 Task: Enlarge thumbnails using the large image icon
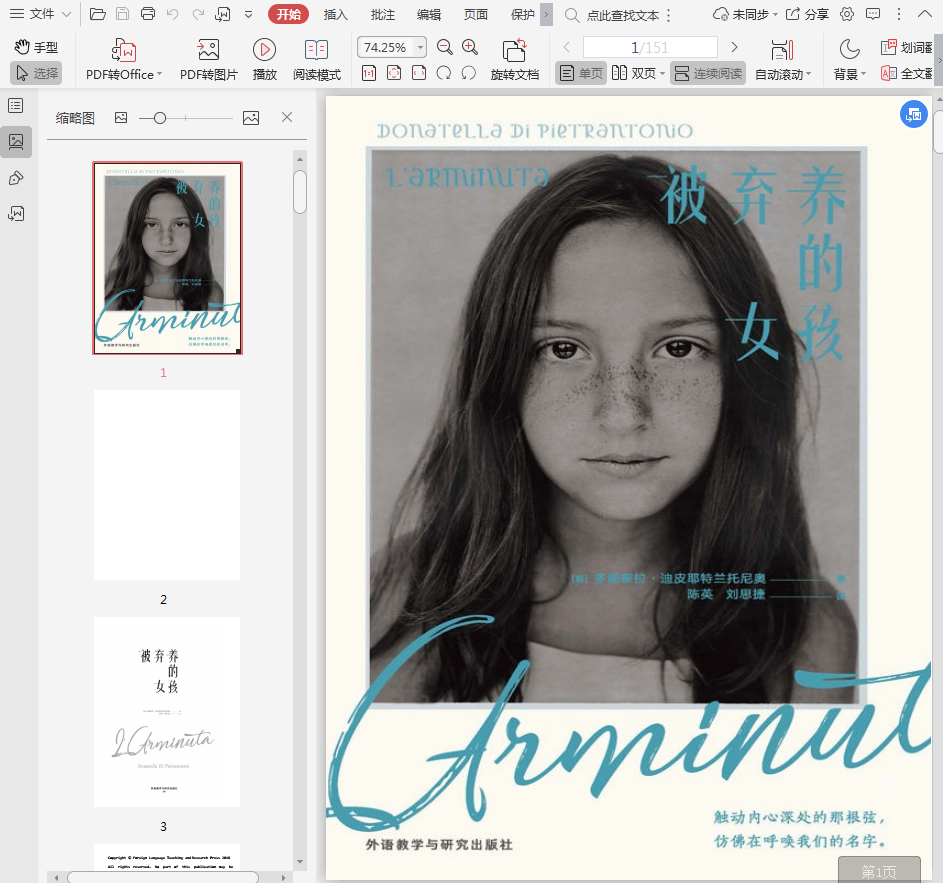click(250, 118)
